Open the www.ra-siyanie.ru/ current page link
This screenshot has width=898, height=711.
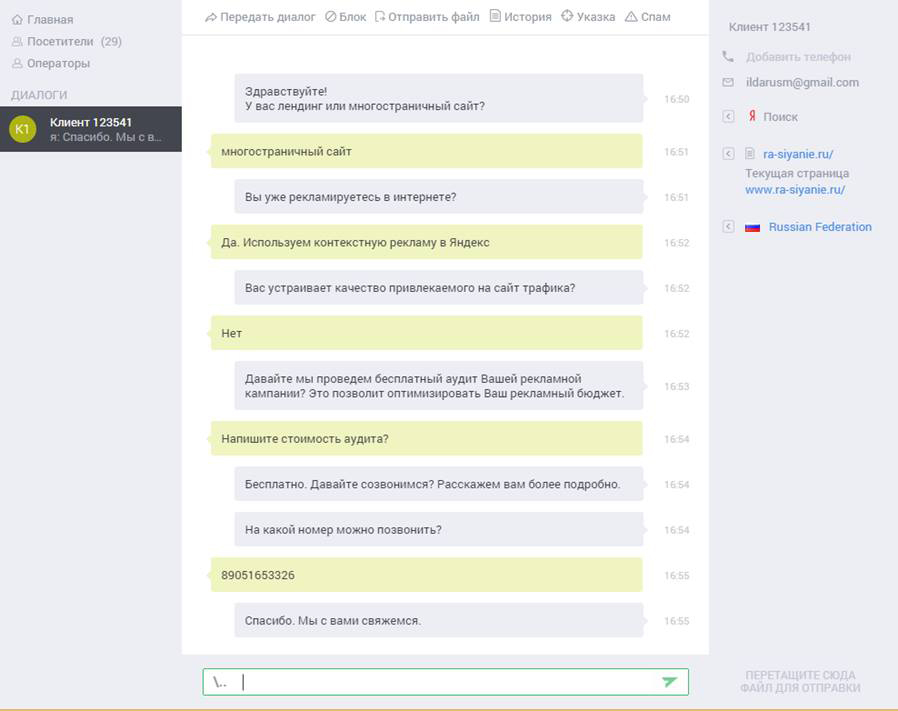coord(795,190)
